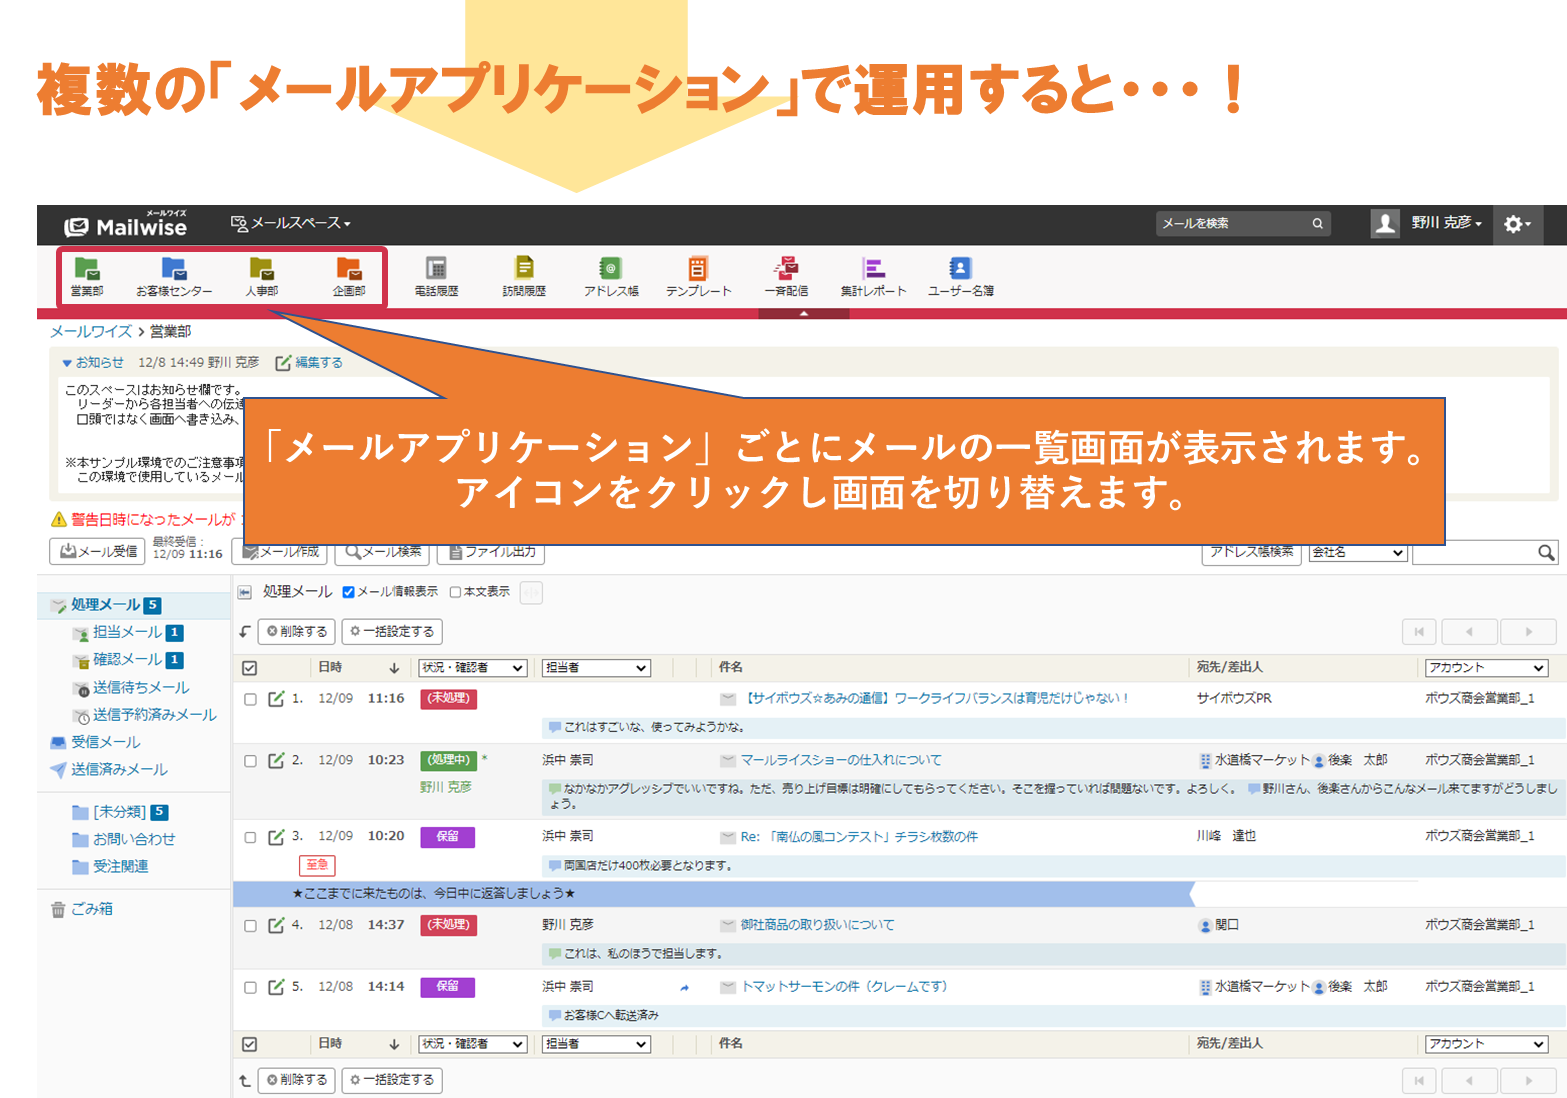Open the メールスペース dropdown menu

(292, 223)
